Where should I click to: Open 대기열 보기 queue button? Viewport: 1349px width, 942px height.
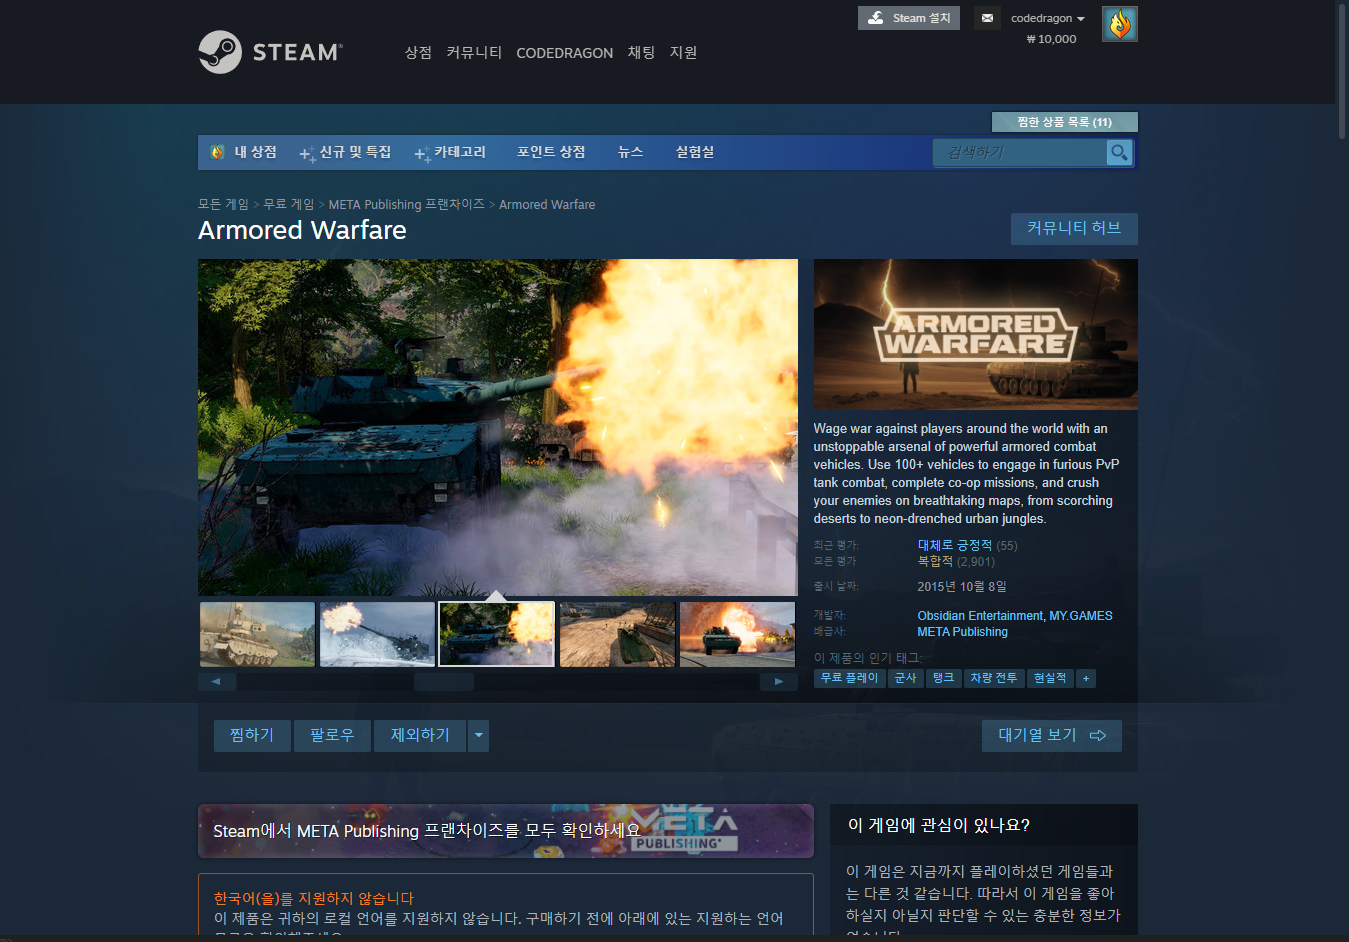tap(1052, 736)
